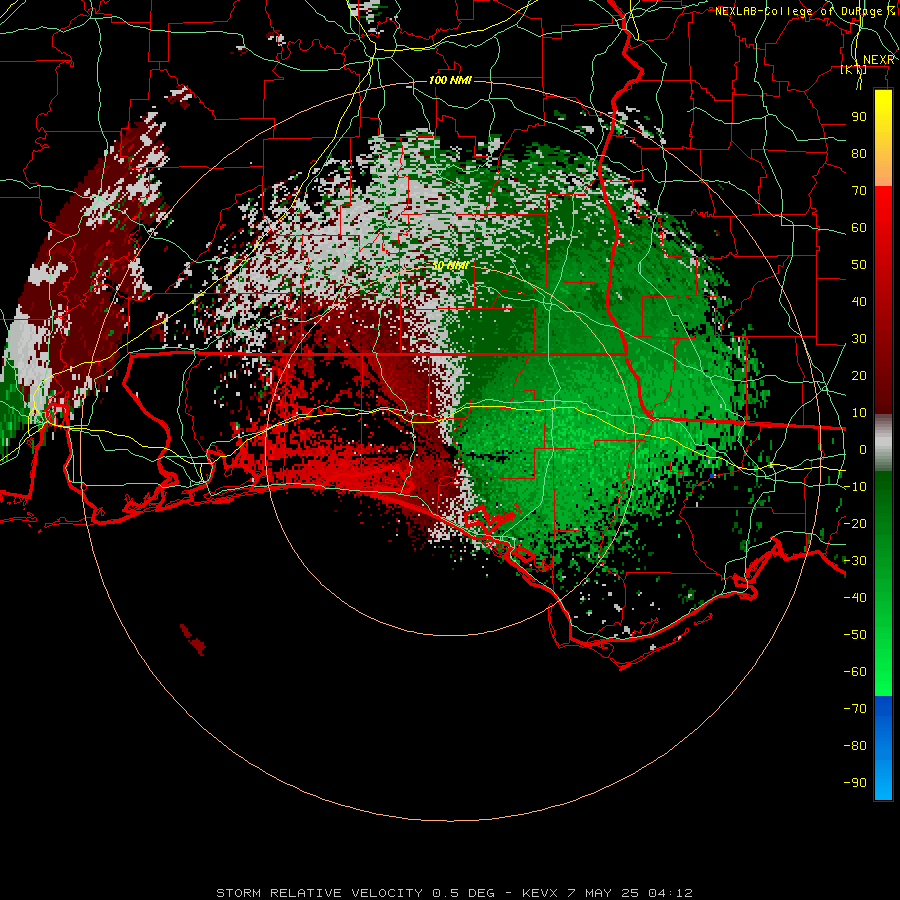Click the -80 label on the velocity scale

coord(855,746)
